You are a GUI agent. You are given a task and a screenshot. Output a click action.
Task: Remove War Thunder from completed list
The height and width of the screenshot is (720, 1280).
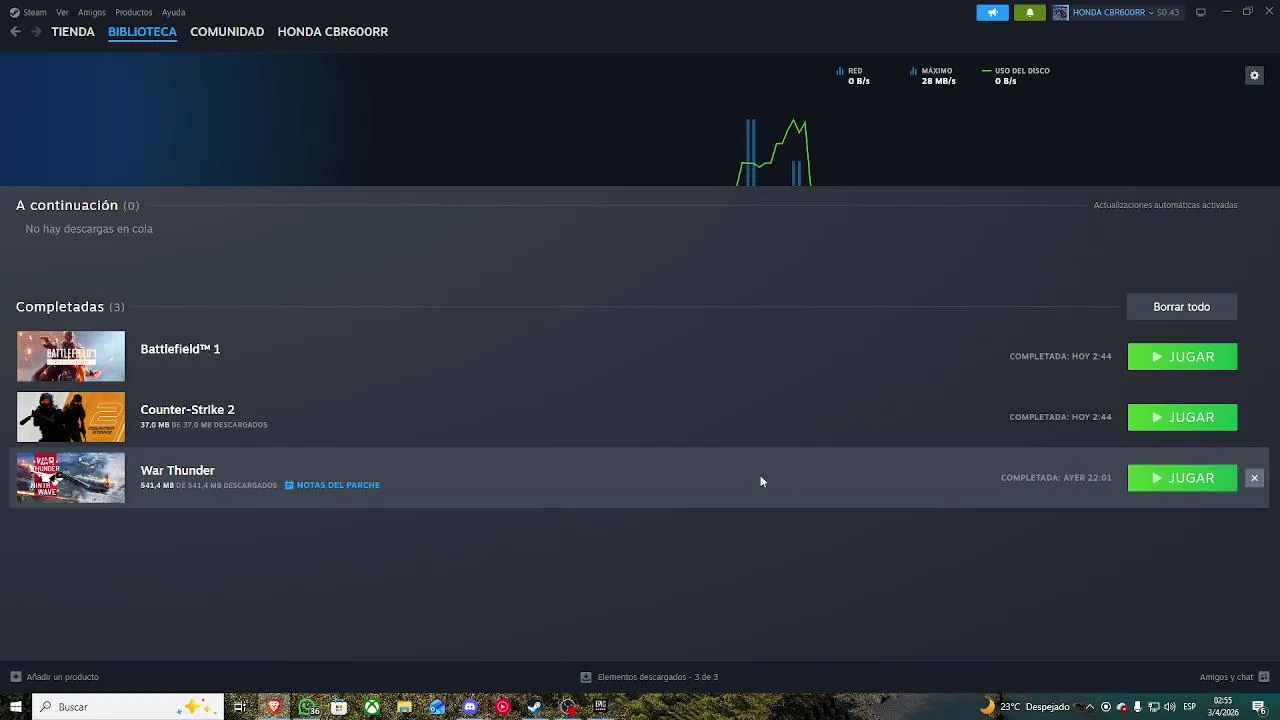[x=1254, y=478]
